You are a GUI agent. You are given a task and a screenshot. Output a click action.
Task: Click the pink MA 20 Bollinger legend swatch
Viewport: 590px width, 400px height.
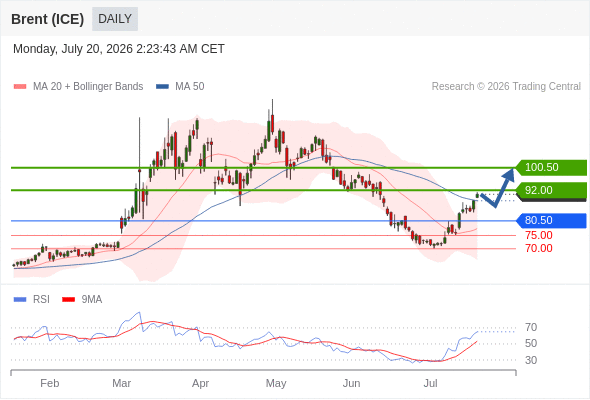point(20,87)
